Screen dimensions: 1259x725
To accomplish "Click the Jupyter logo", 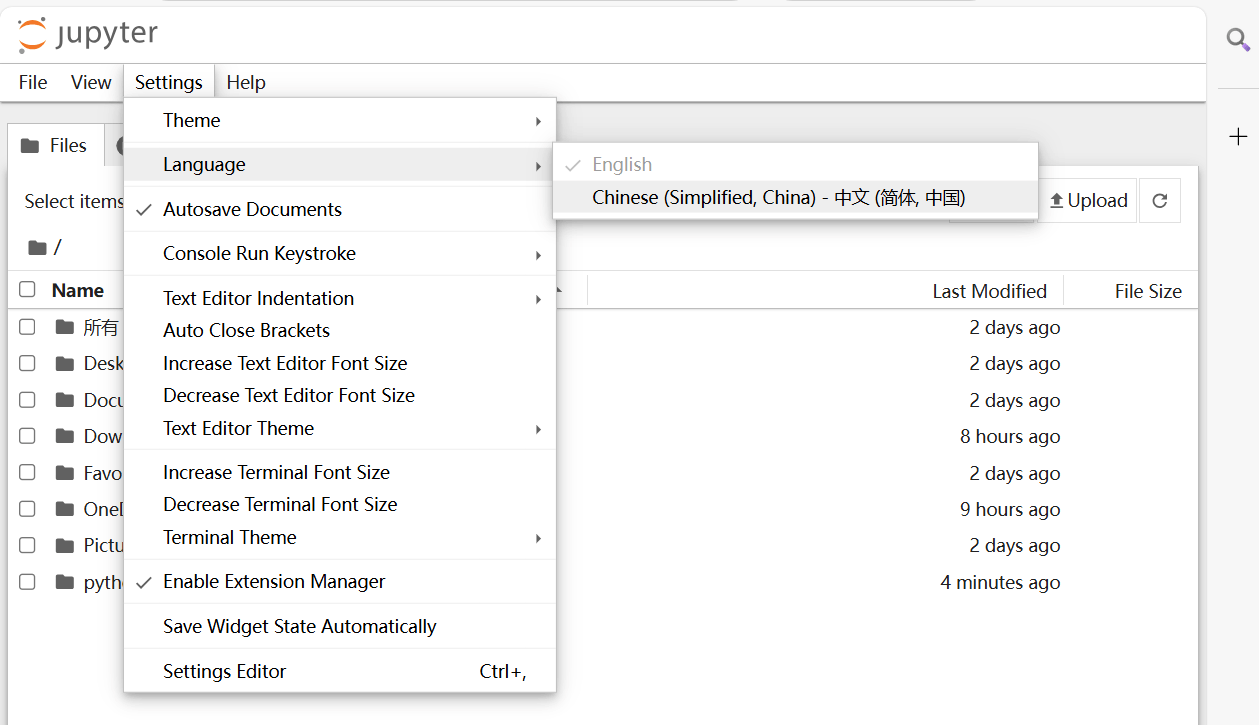I will pyautogui.click(x=88, y=34).
